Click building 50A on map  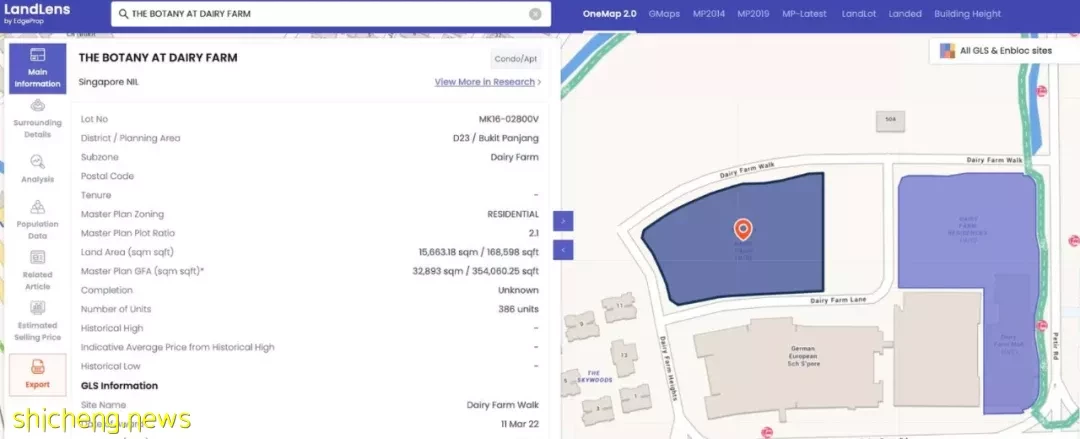(891, 121)
